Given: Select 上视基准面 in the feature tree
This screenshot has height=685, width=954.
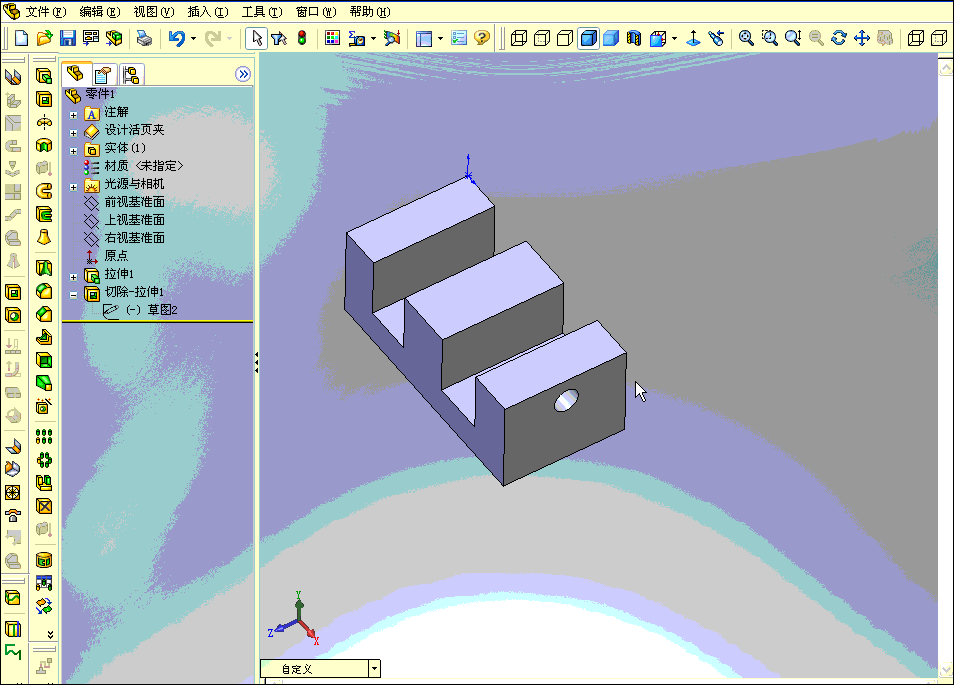Looking at the screenshot, I should [x=134, y=220].
